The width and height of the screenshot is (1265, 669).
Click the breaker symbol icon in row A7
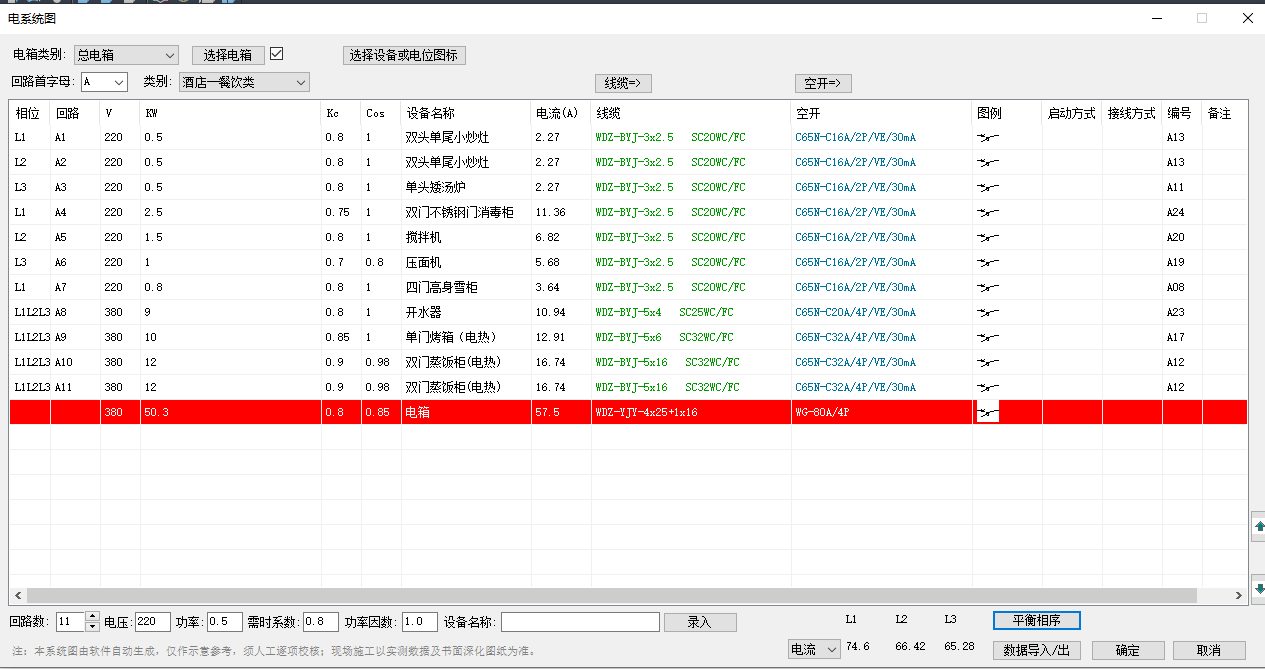point(988,288)
